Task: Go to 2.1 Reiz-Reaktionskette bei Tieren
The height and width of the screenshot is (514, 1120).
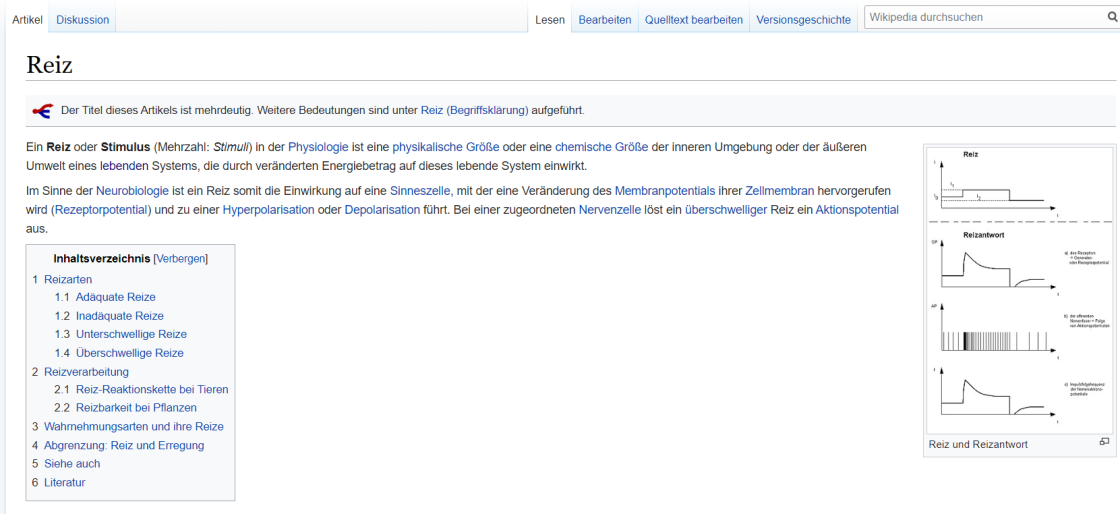Action: pyautogui.click(x=151, y=390)
